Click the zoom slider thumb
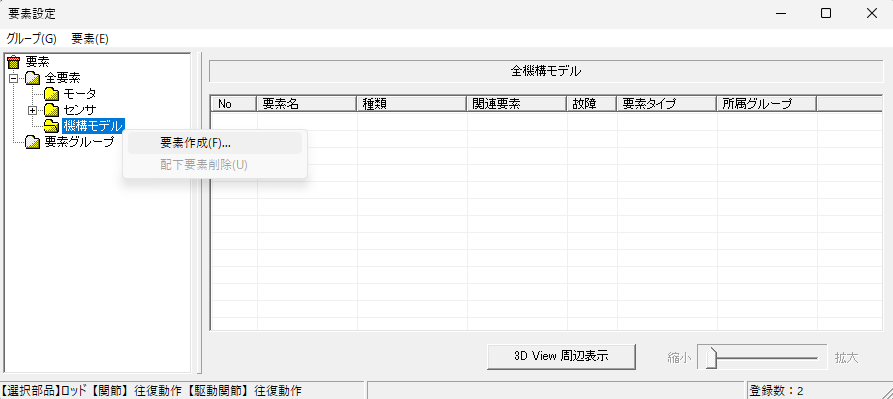893x399 pixels. click(x=710, y=358)
